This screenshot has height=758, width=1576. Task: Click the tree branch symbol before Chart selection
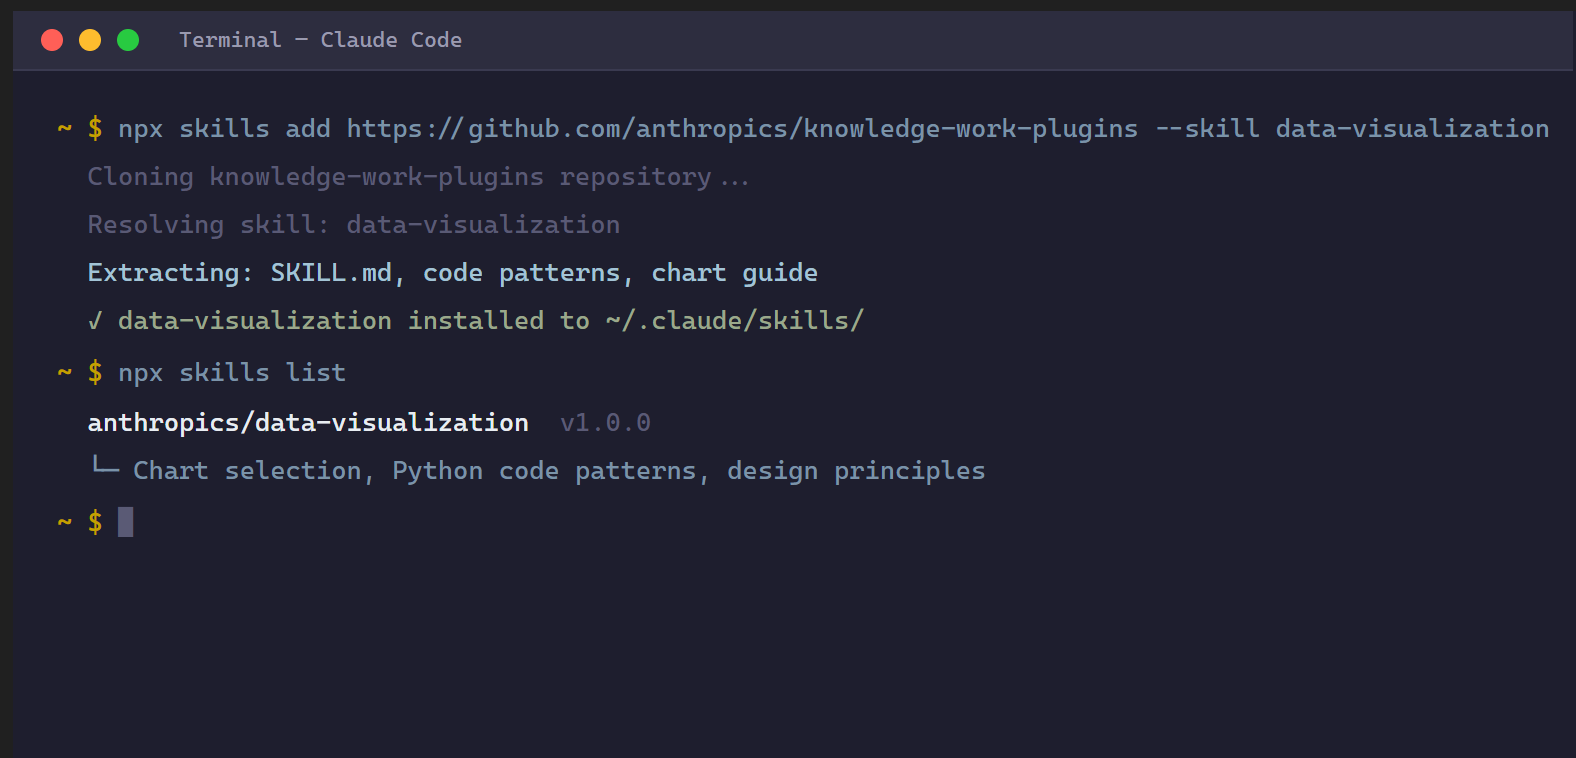105,466
